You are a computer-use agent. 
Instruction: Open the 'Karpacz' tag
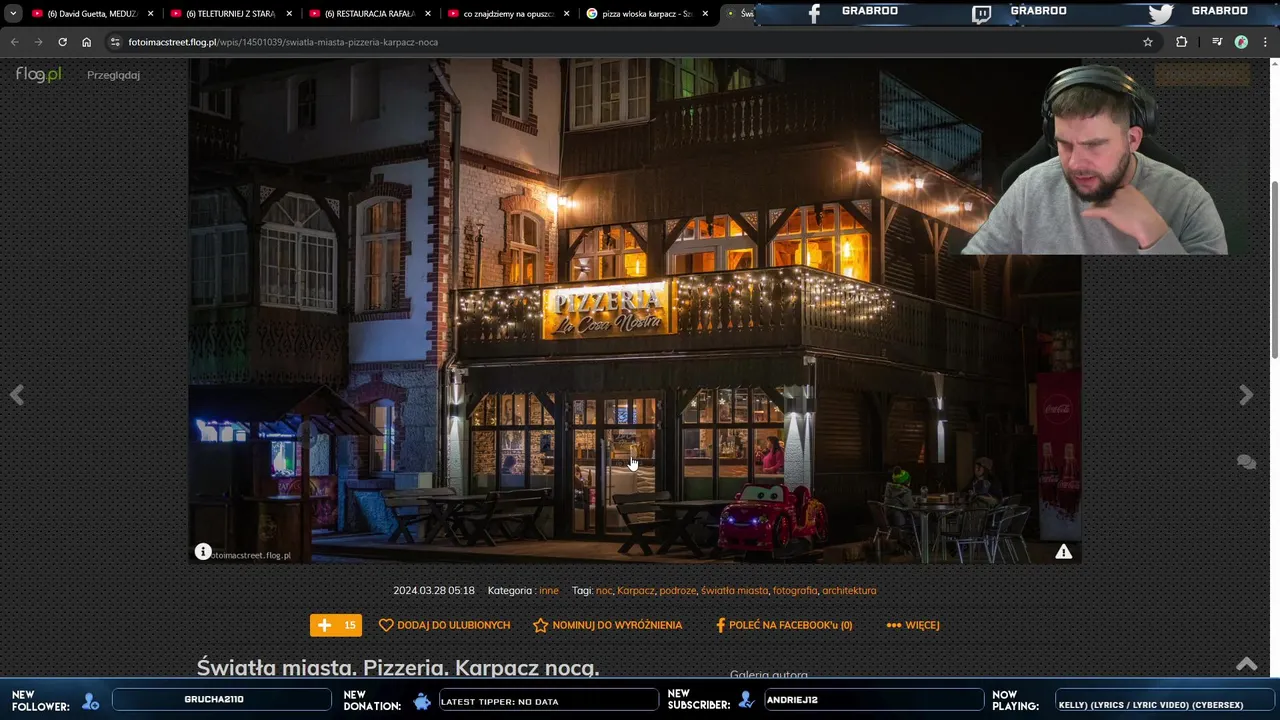(x=635, y=591)
